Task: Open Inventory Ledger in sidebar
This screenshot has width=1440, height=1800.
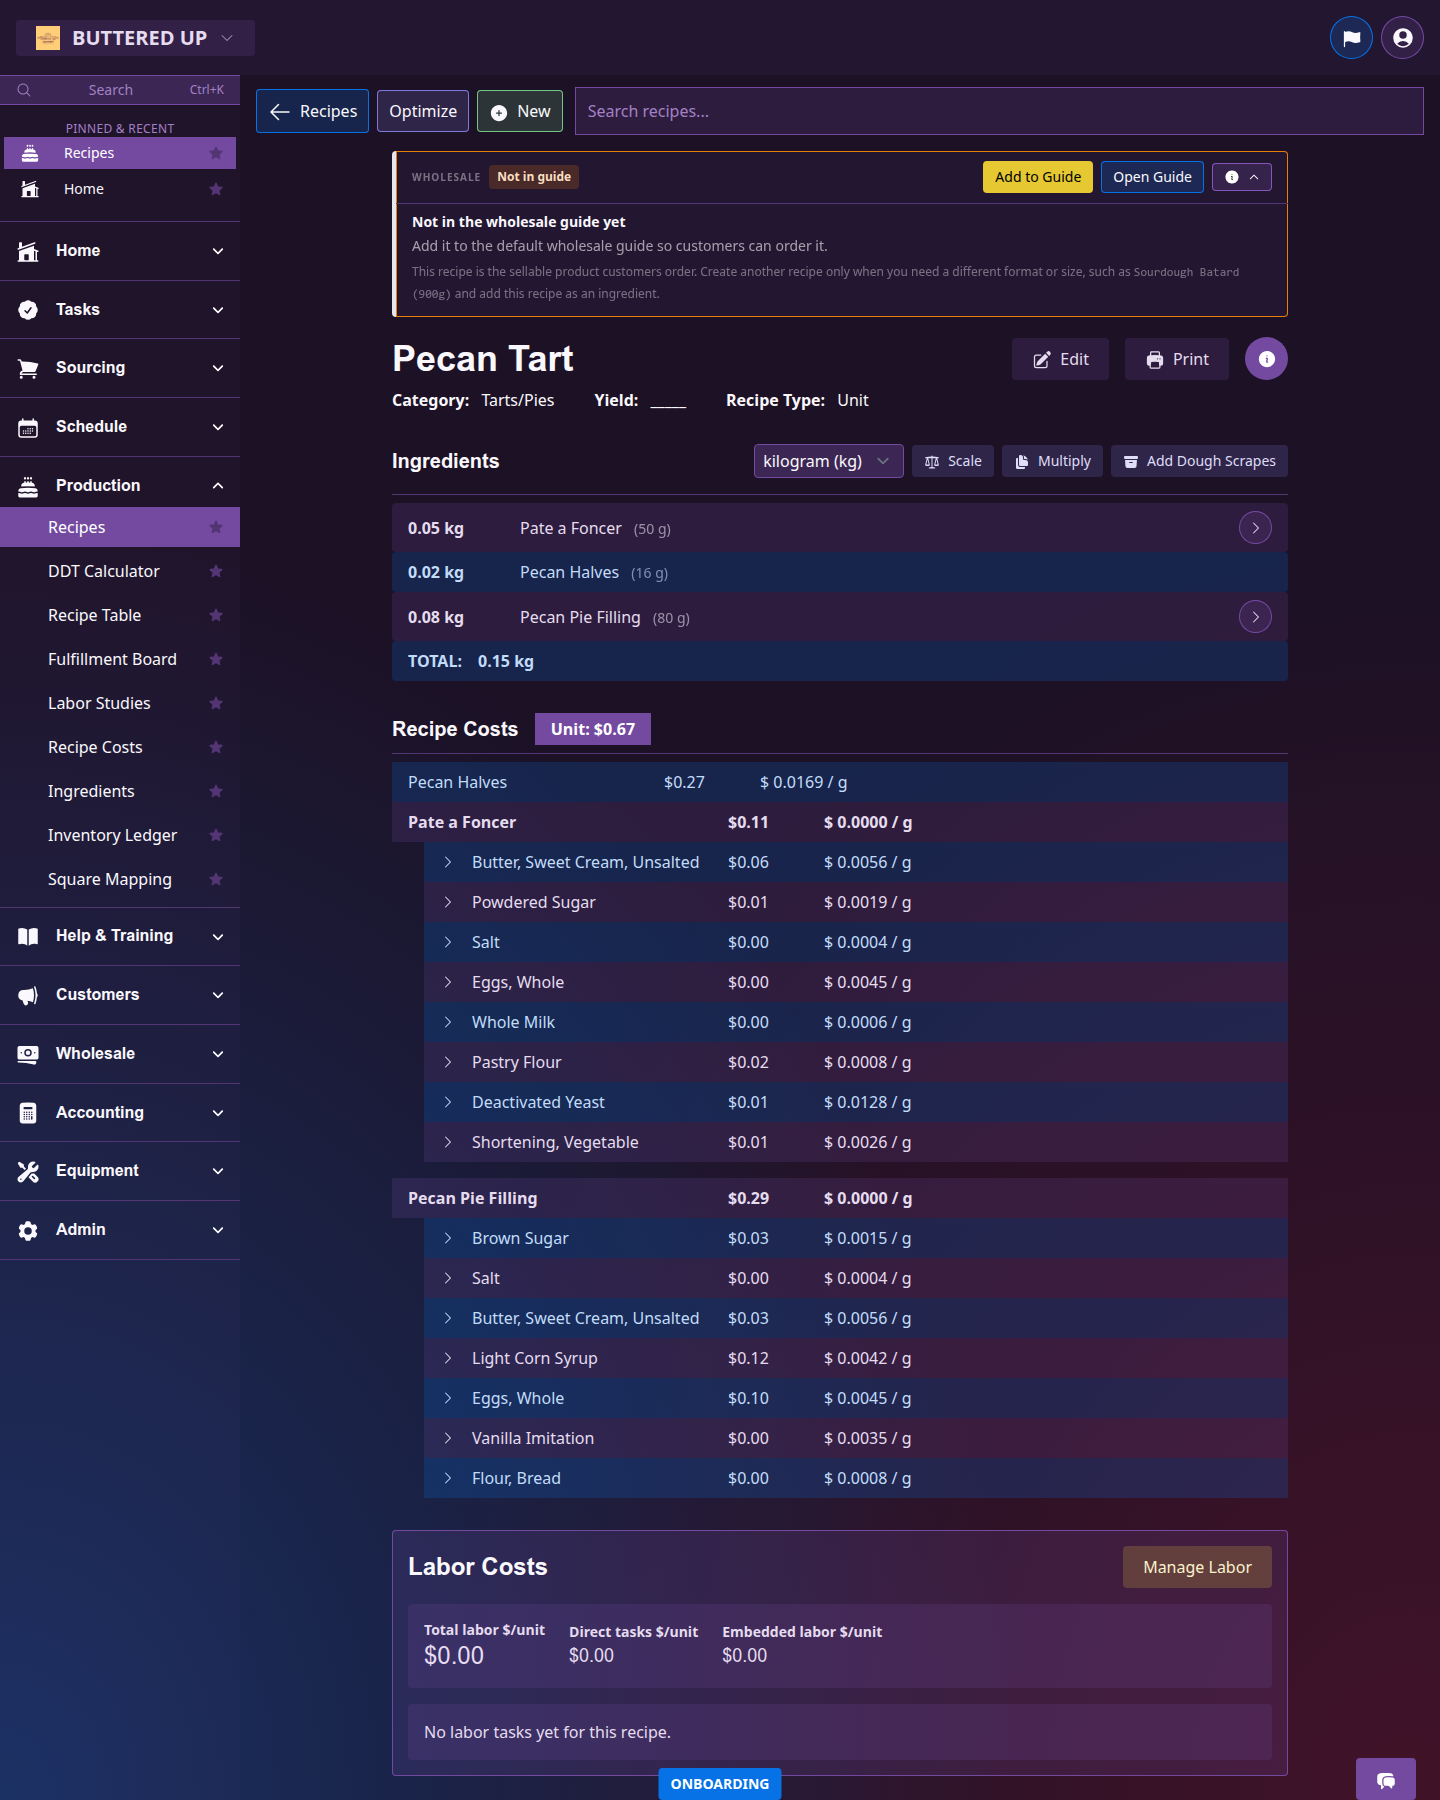Action: coord(112,835)
